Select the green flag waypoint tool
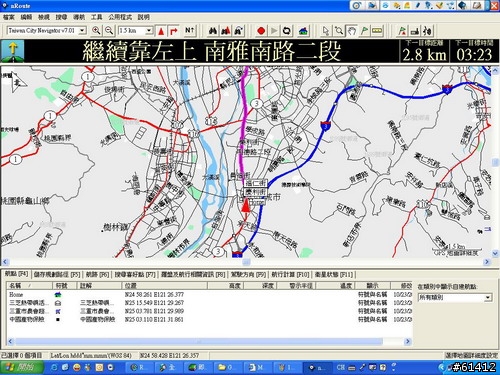The width and height of the screenshot is (500, 375). pyautogui.click(x=364, y=31)
